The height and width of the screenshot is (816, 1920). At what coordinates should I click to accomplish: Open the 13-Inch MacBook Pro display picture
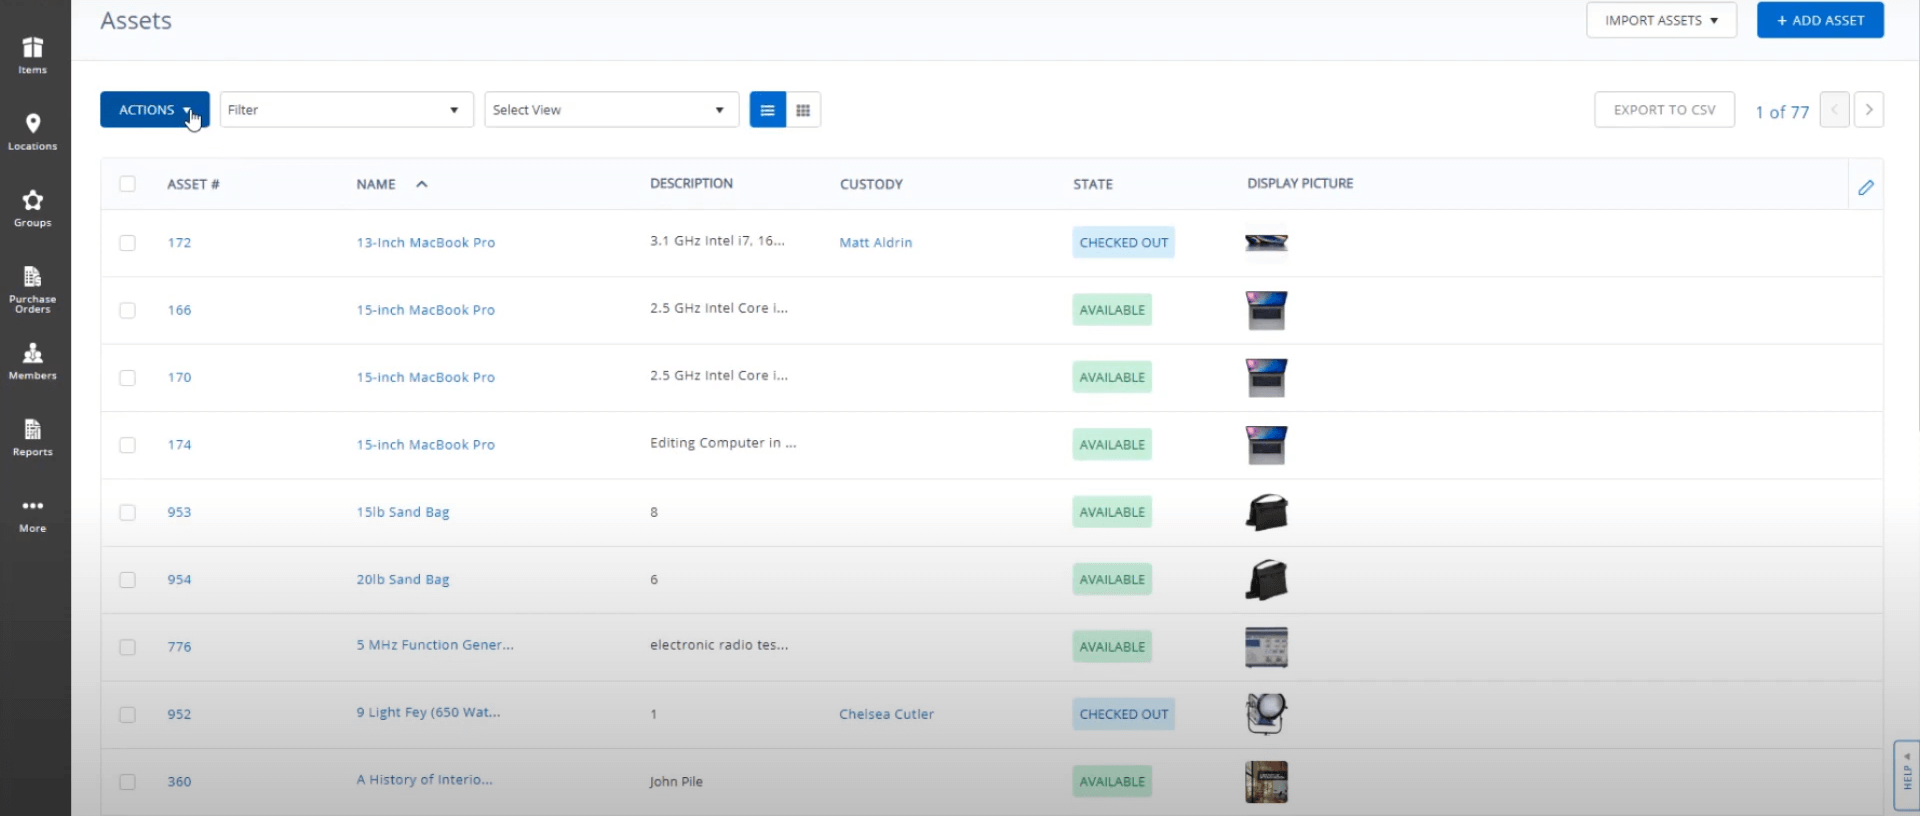[1266, 242]
